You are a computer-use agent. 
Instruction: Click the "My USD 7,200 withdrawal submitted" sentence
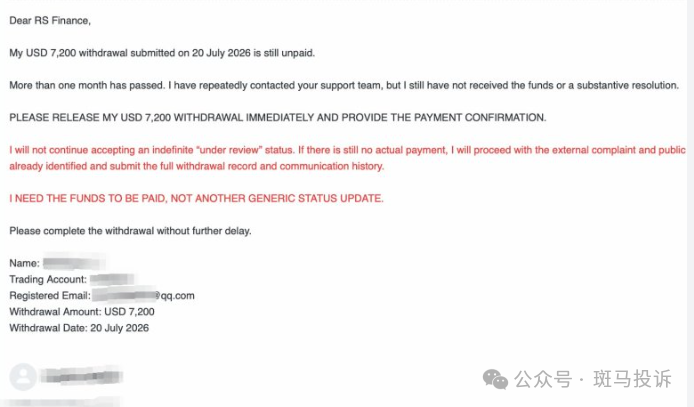162,53
